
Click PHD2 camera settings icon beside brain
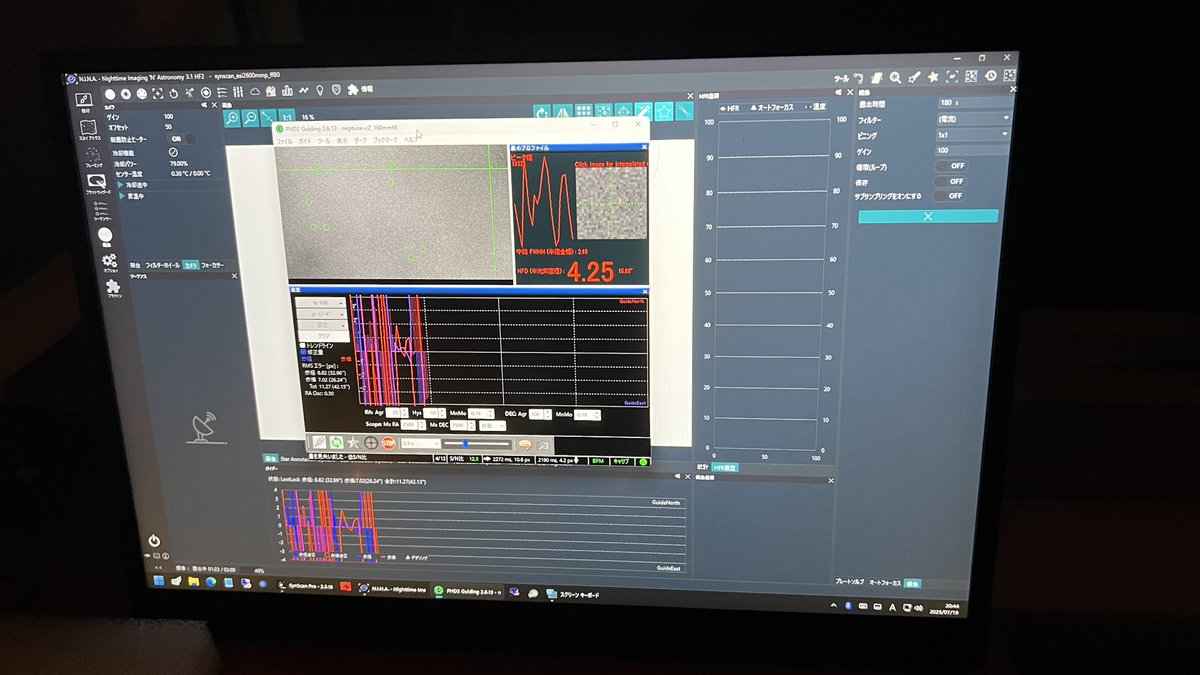click(x=543, y=446)
